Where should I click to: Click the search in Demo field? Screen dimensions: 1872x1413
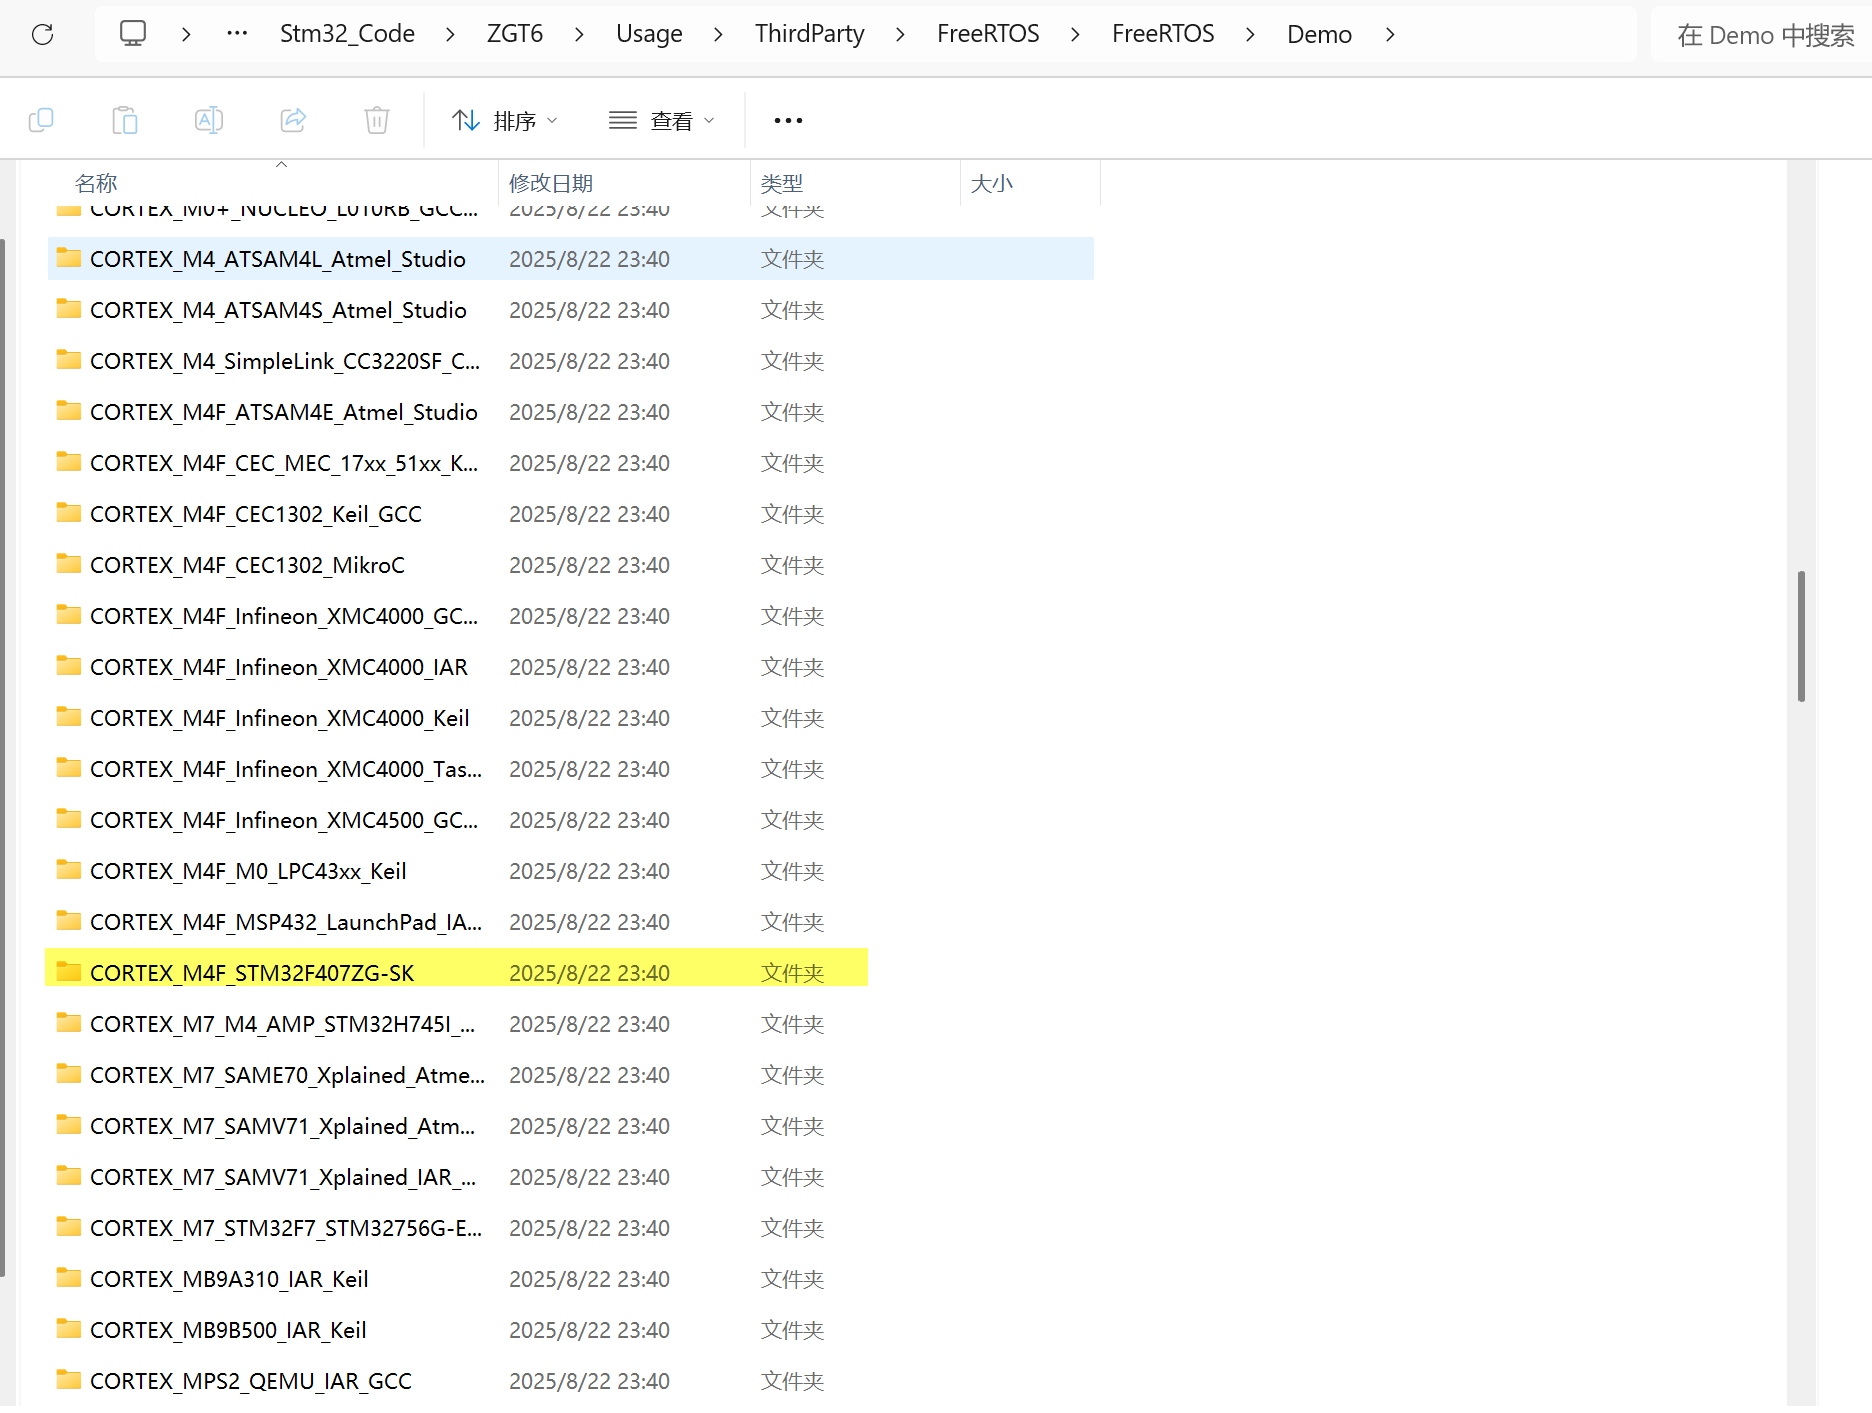click(x=1764, y=35)
